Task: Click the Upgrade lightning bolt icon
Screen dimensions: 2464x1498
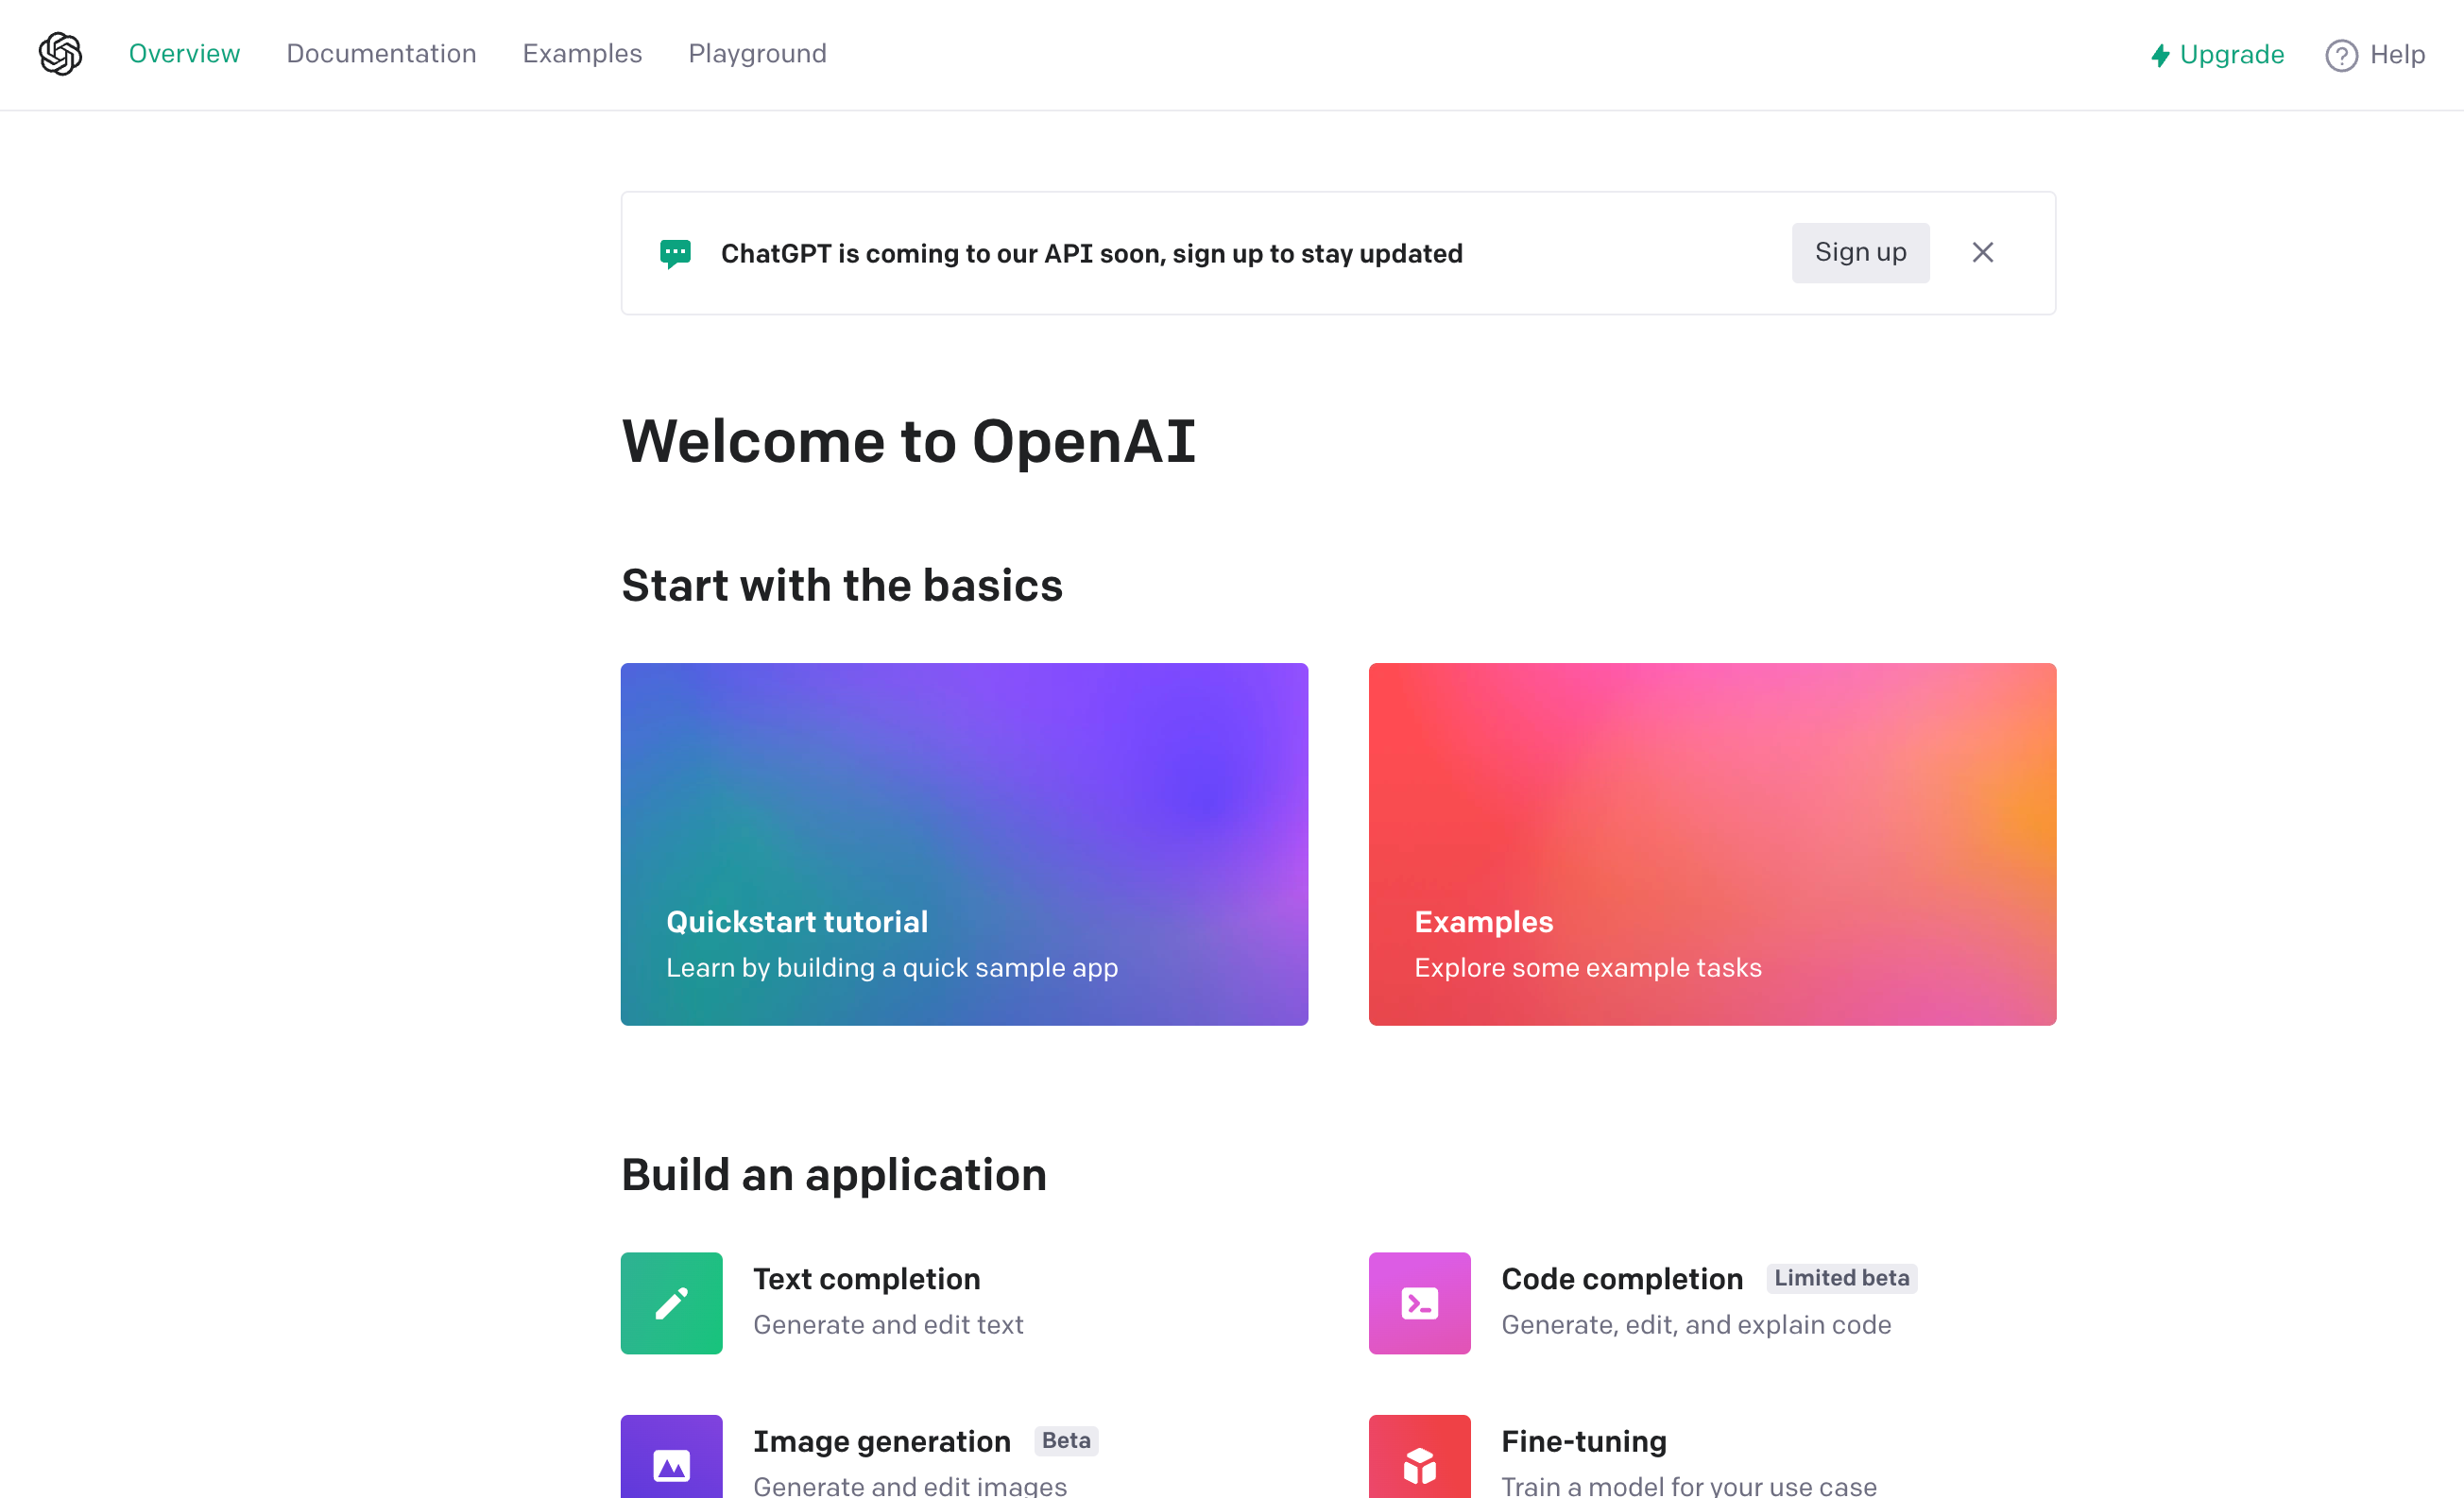Action: click(2160, 55)
